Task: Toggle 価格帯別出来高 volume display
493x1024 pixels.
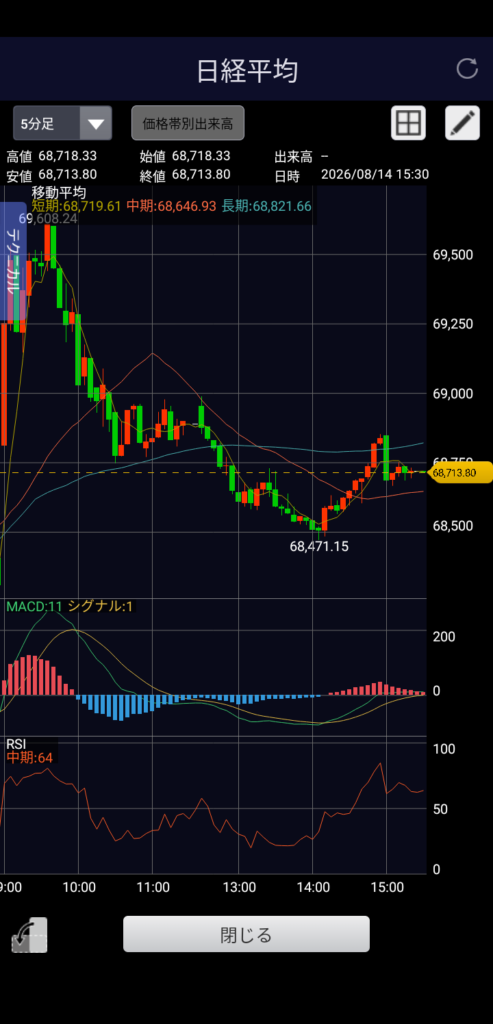Action: point(188,123)
